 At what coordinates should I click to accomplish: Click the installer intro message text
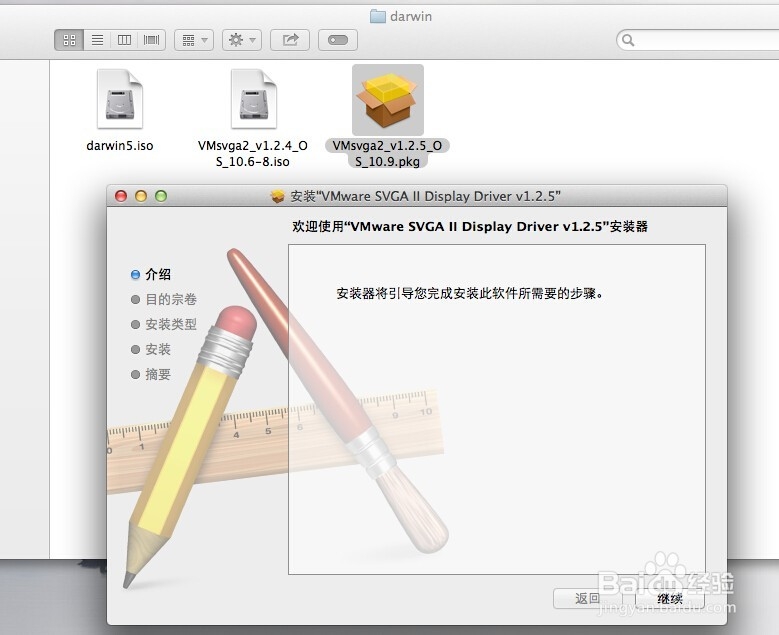(470, 294)
